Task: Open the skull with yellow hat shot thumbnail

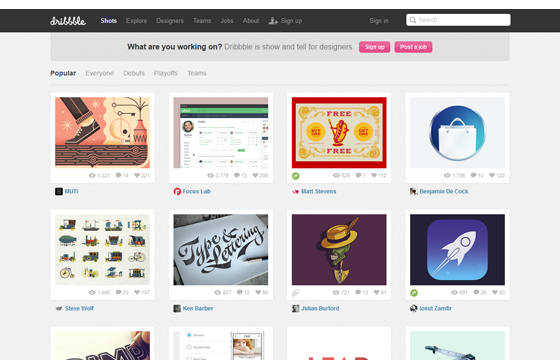Action: coord(339,250)
